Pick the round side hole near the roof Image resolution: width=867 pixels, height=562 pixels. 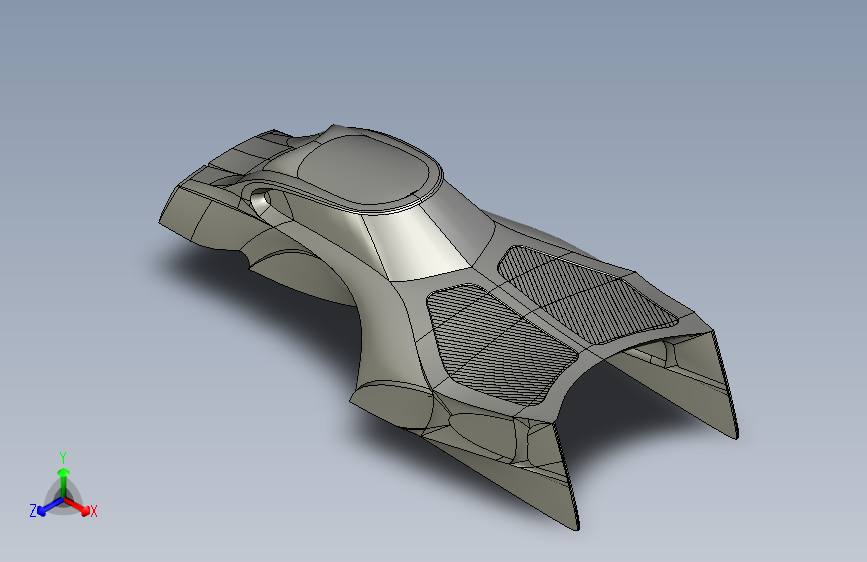(261, 200)
